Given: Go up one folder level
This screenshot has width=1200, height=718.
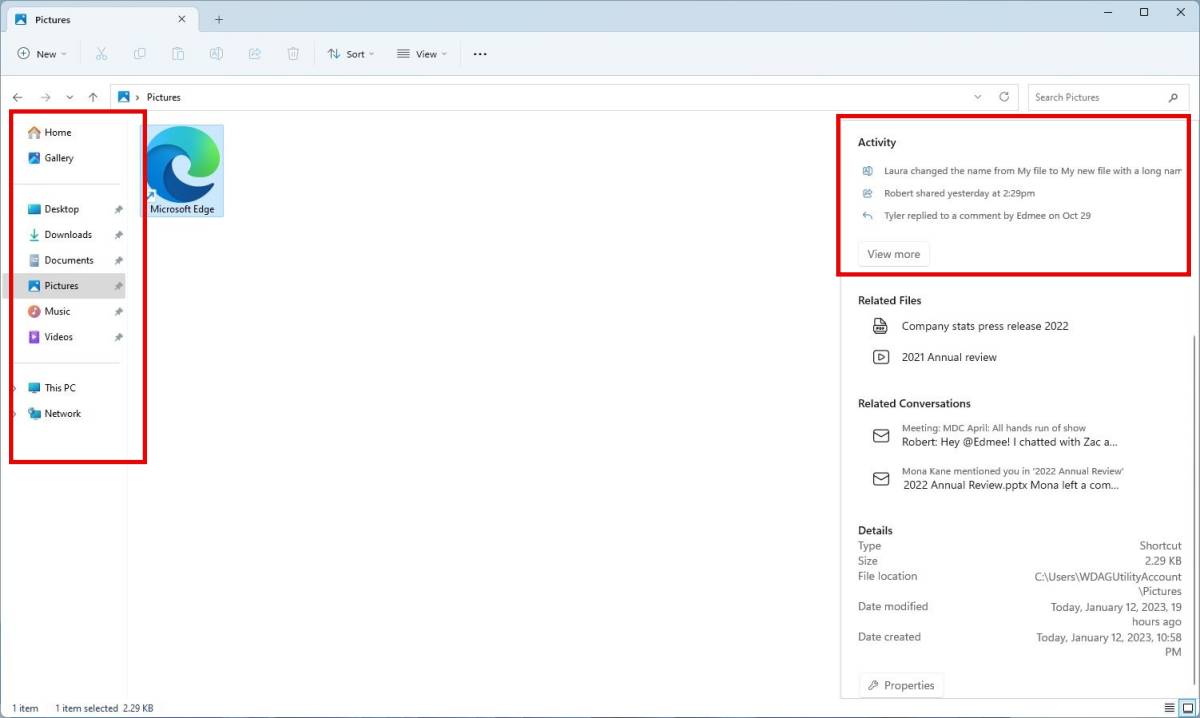Looking at the screenshot, I should click(x=93, y=97).
